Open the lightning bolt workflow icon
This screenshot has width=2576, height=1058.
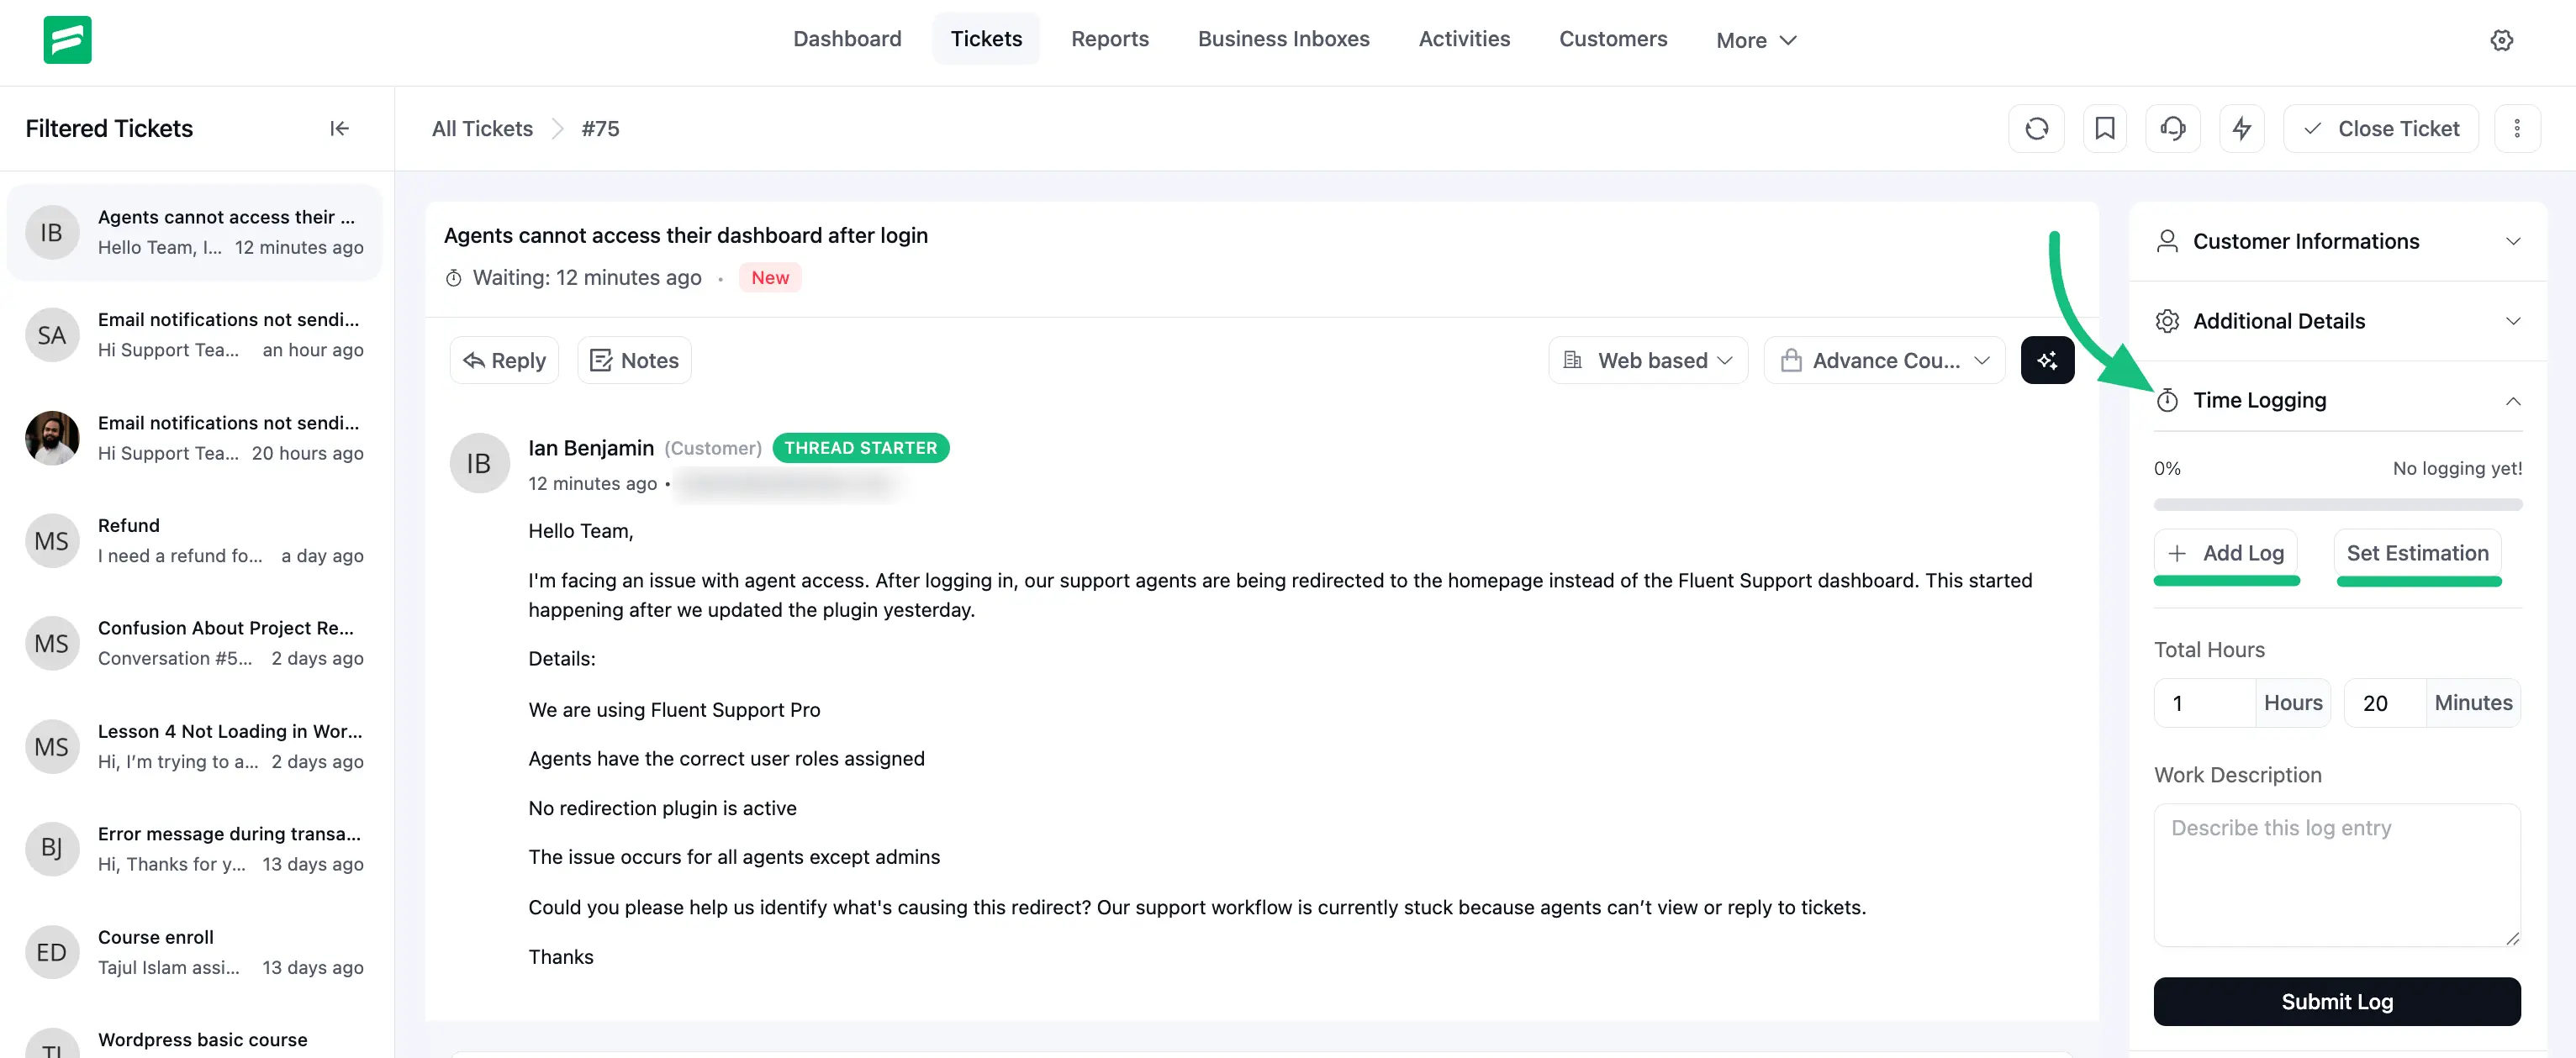[x=2241, y=129]
